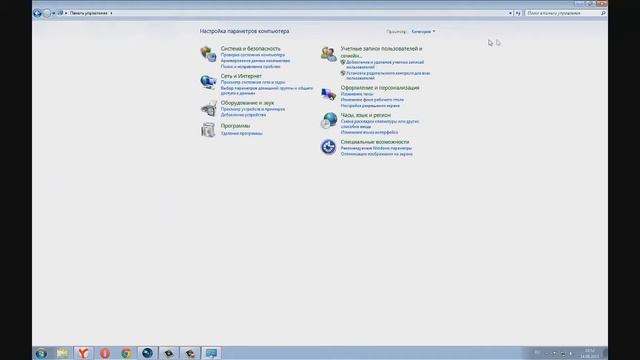This screenshot has height=360, width=640.
Task: Open Настройка разрешения экрана link
Action: click(x=370, y=106)
